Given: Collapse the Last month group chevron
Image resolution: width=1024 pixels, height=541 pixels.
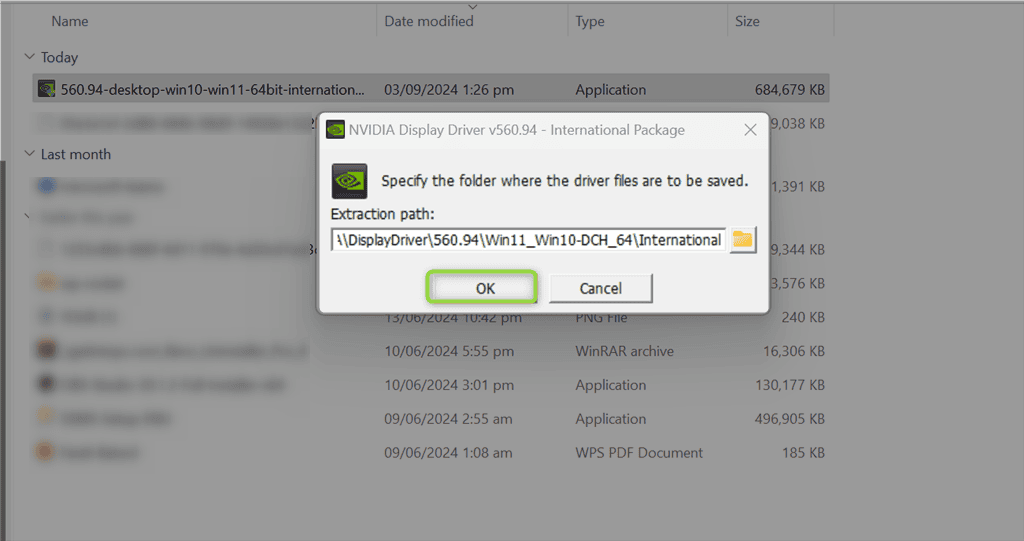Looking at the screenshot, I should click(29, 154).
